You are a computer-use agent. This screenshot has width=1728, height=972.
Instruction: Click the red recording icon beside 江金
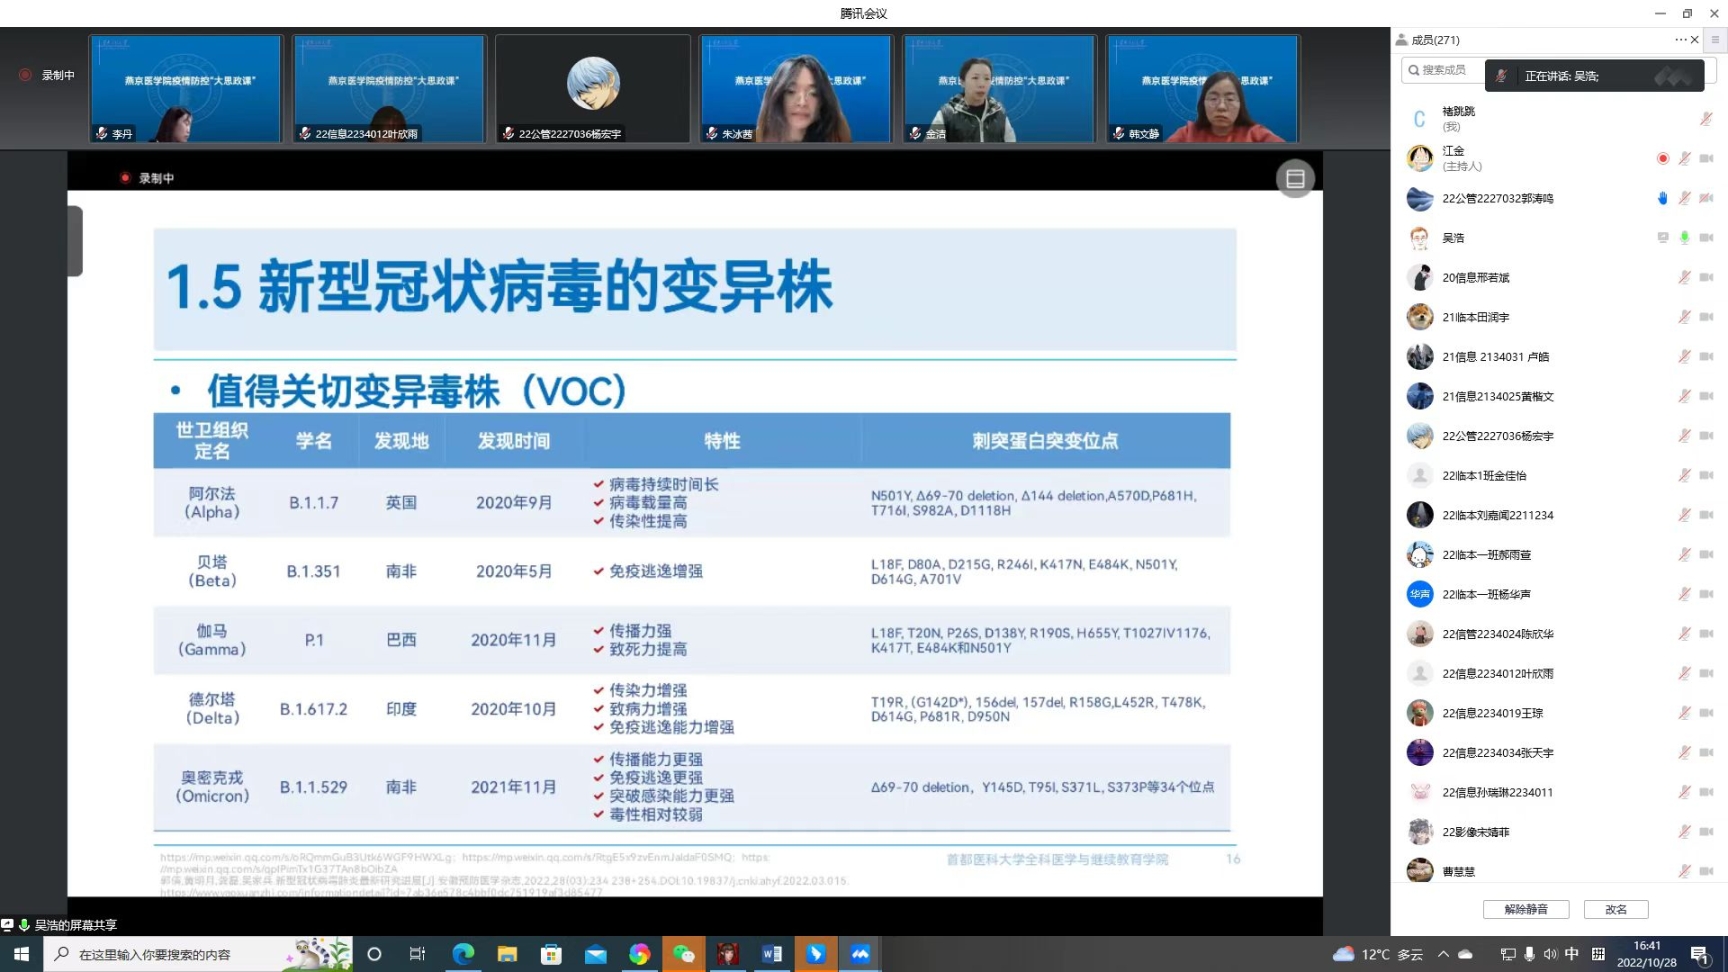pos(1662,159)
